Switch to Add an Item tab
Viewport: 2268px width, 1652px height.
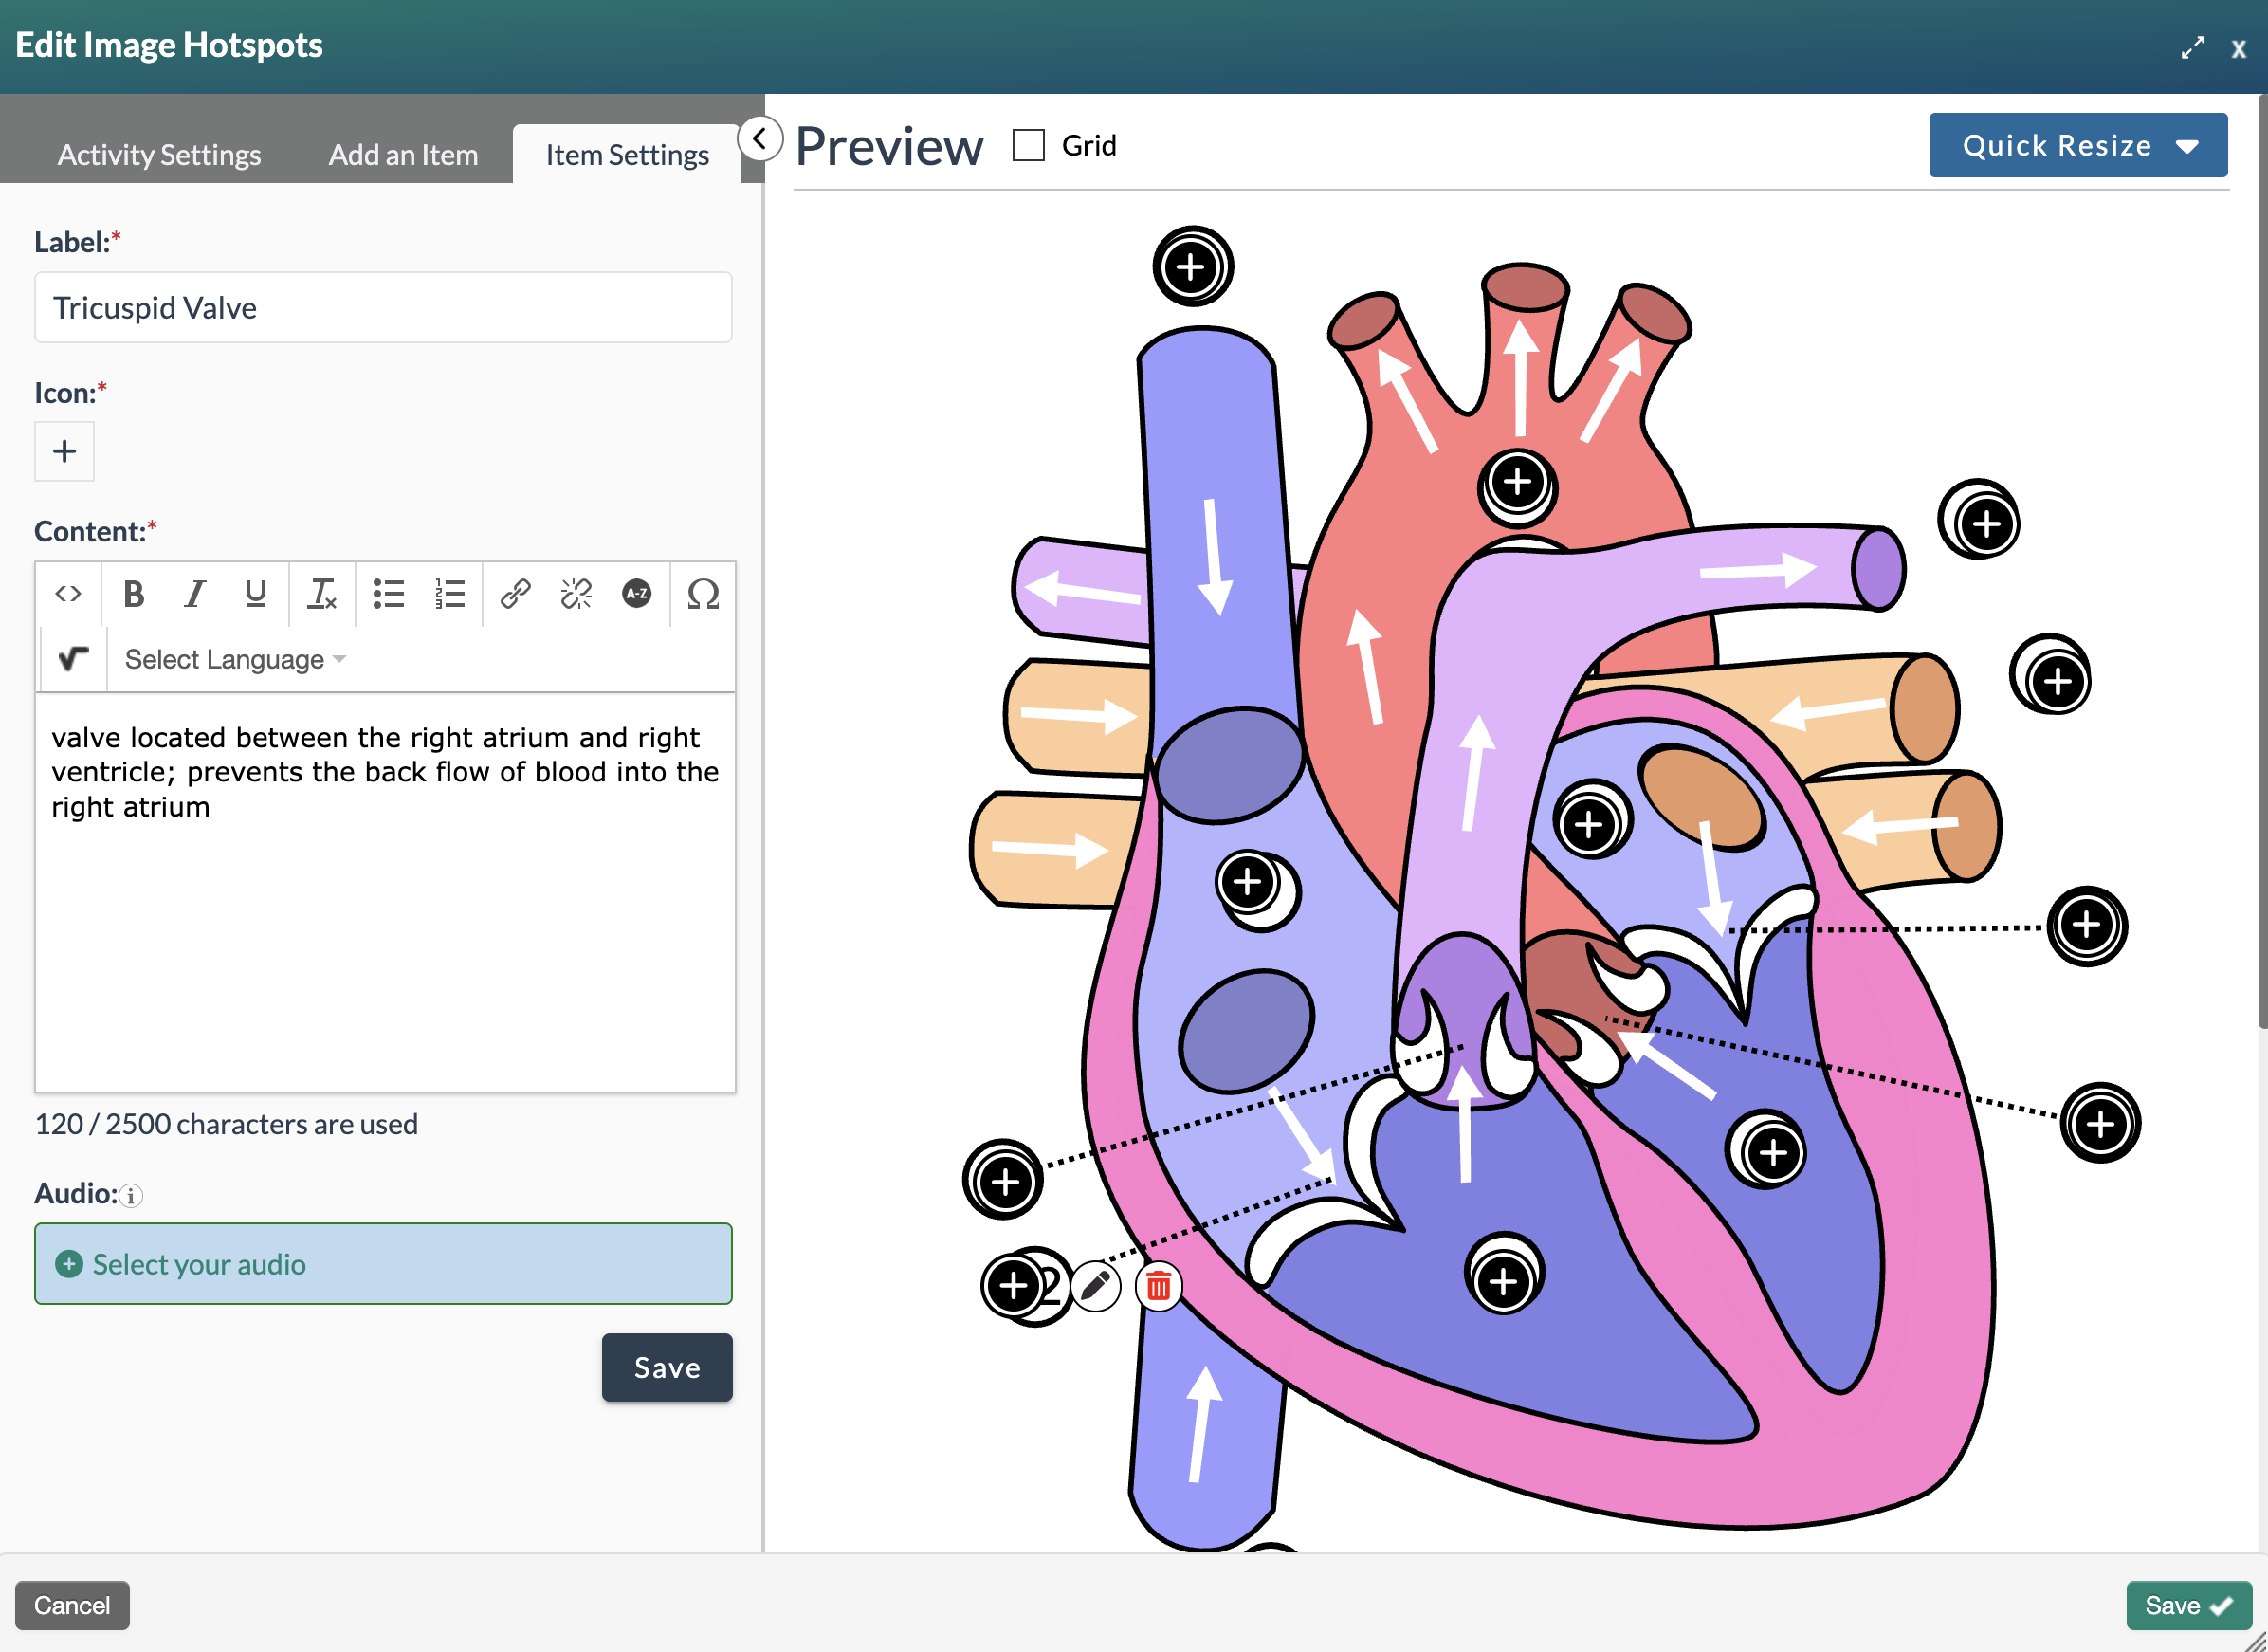click(403, 155)
